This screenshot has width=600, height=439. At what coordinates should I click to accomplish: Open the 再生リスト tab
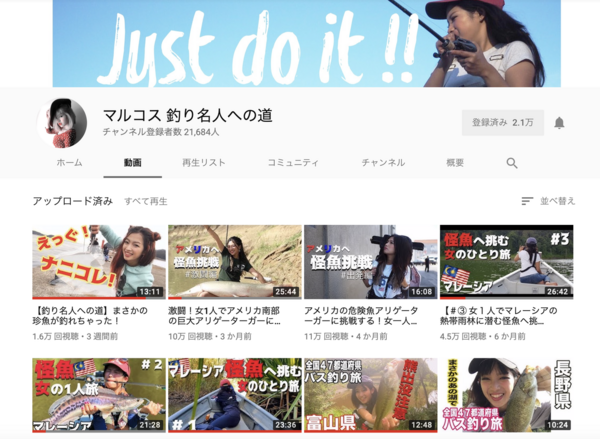point(204,163)
